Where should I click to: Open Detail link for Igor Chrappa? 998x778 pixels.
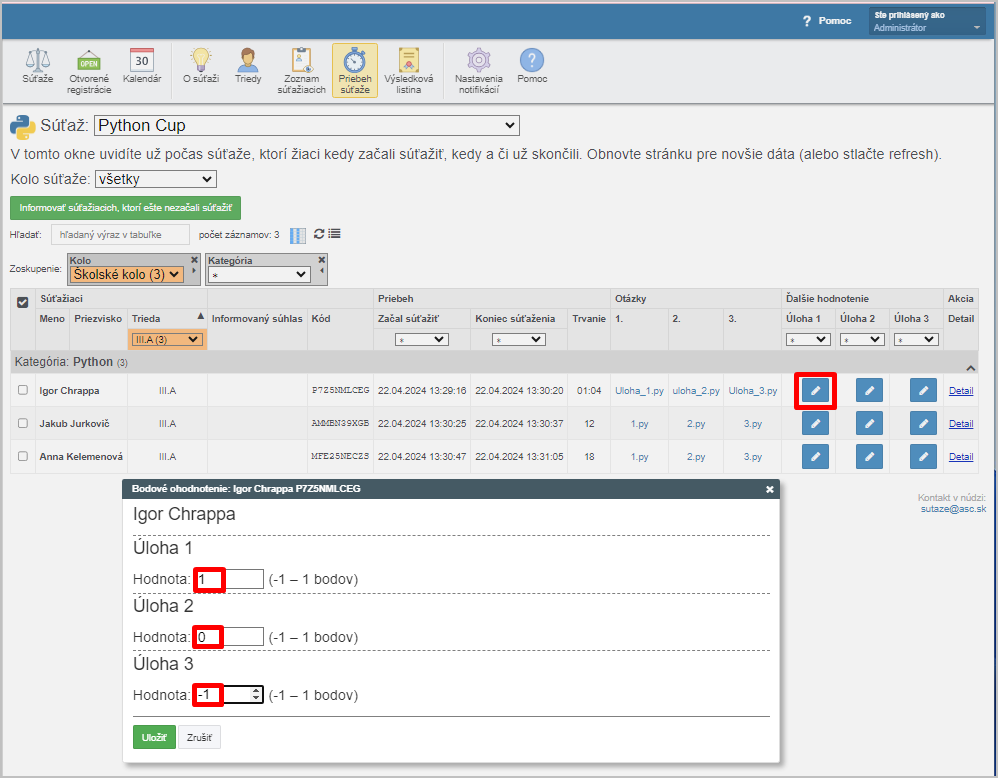(961, 391)
